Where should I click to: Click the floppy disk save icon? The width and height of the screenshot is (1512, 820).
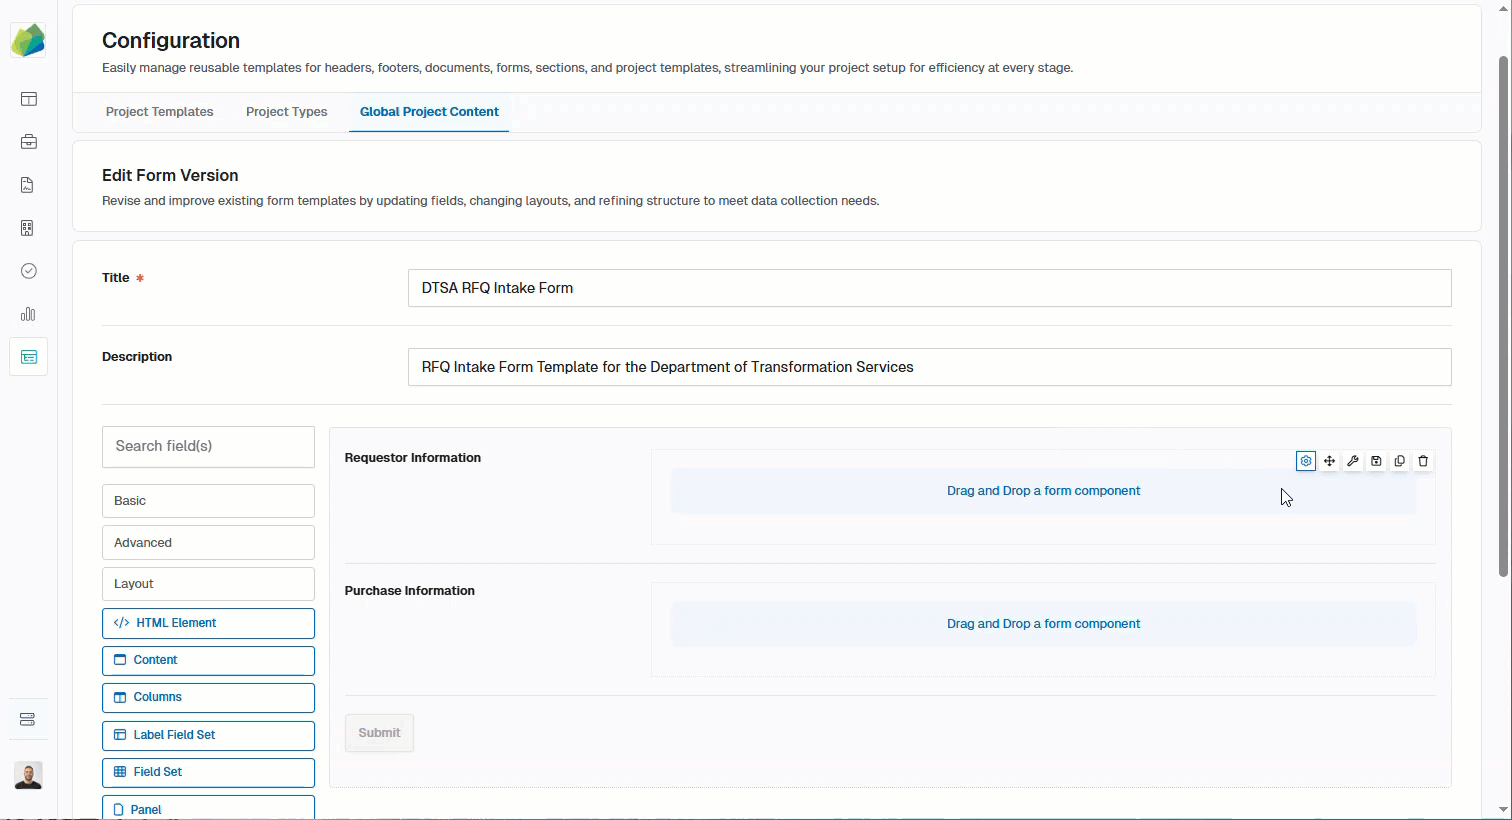1376,461
